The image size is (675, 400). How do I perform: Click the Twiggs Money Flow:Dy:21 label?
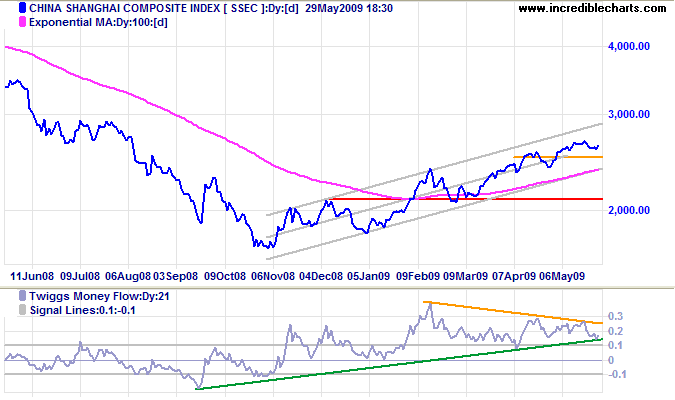(99, 296)
